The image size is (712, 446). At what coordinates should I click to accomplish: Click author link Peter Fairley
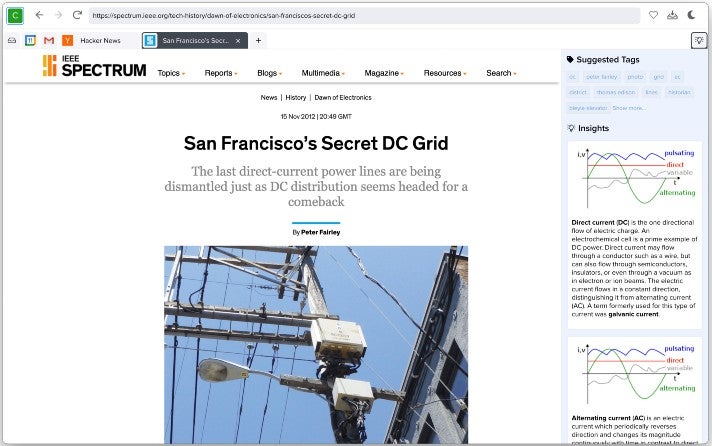320,232
